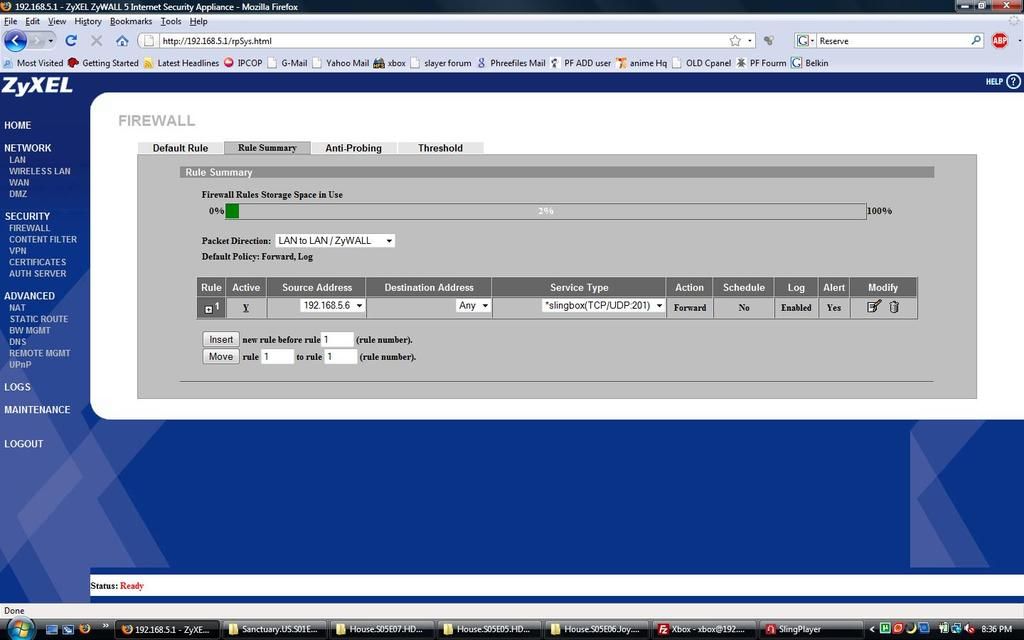Open Latest Headlines feed bookmark

click(x=181, y=63)
